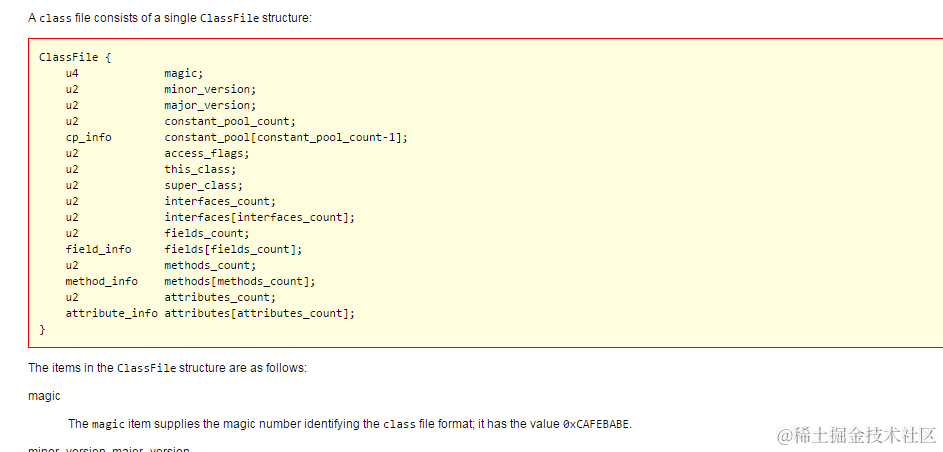Click the 'attribute_info' type name
This screenshot has width=943, height=452.
(111, 313)
